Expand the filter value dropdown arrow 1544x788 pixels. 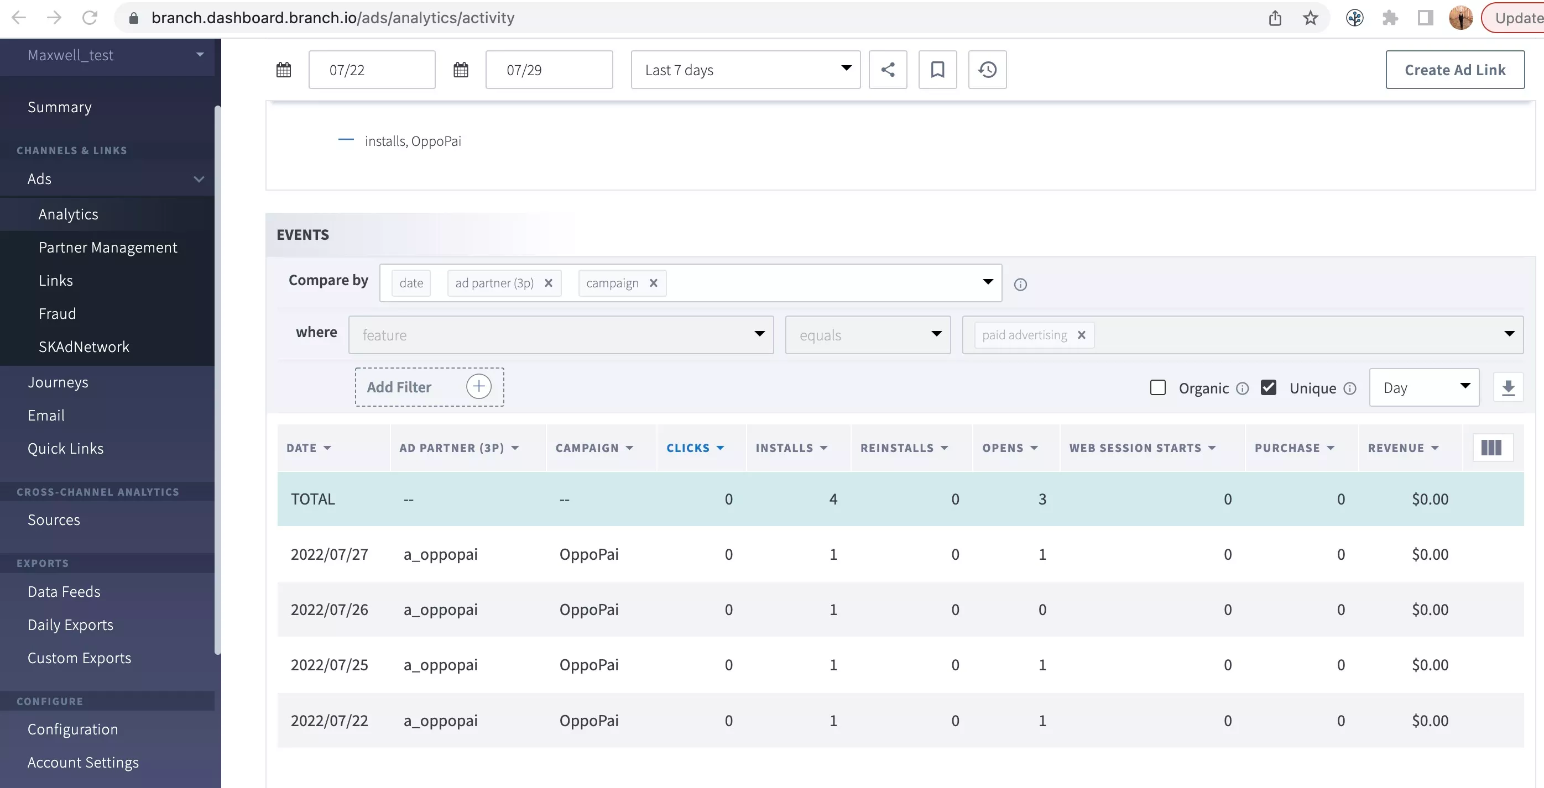[1509, 334]
